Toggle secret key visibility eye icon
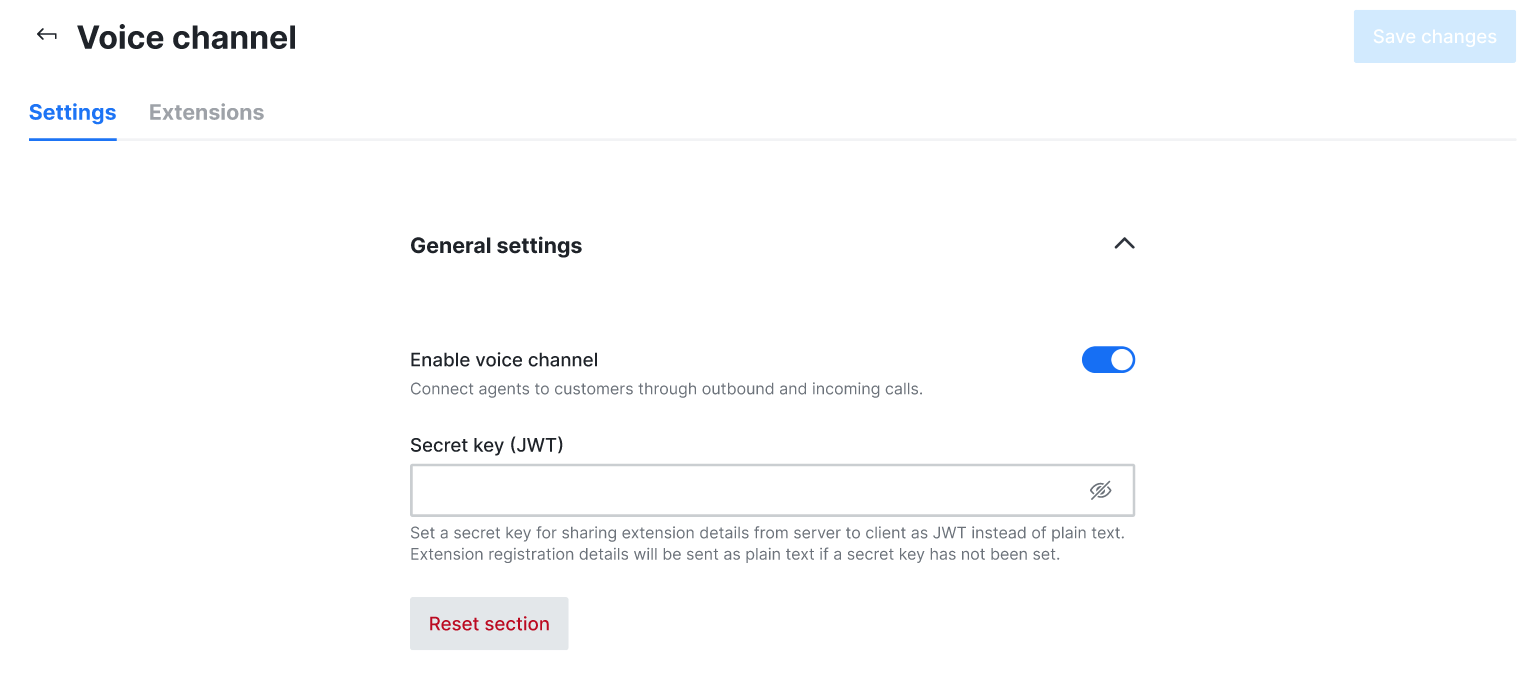 click(x=1100, y=490)
